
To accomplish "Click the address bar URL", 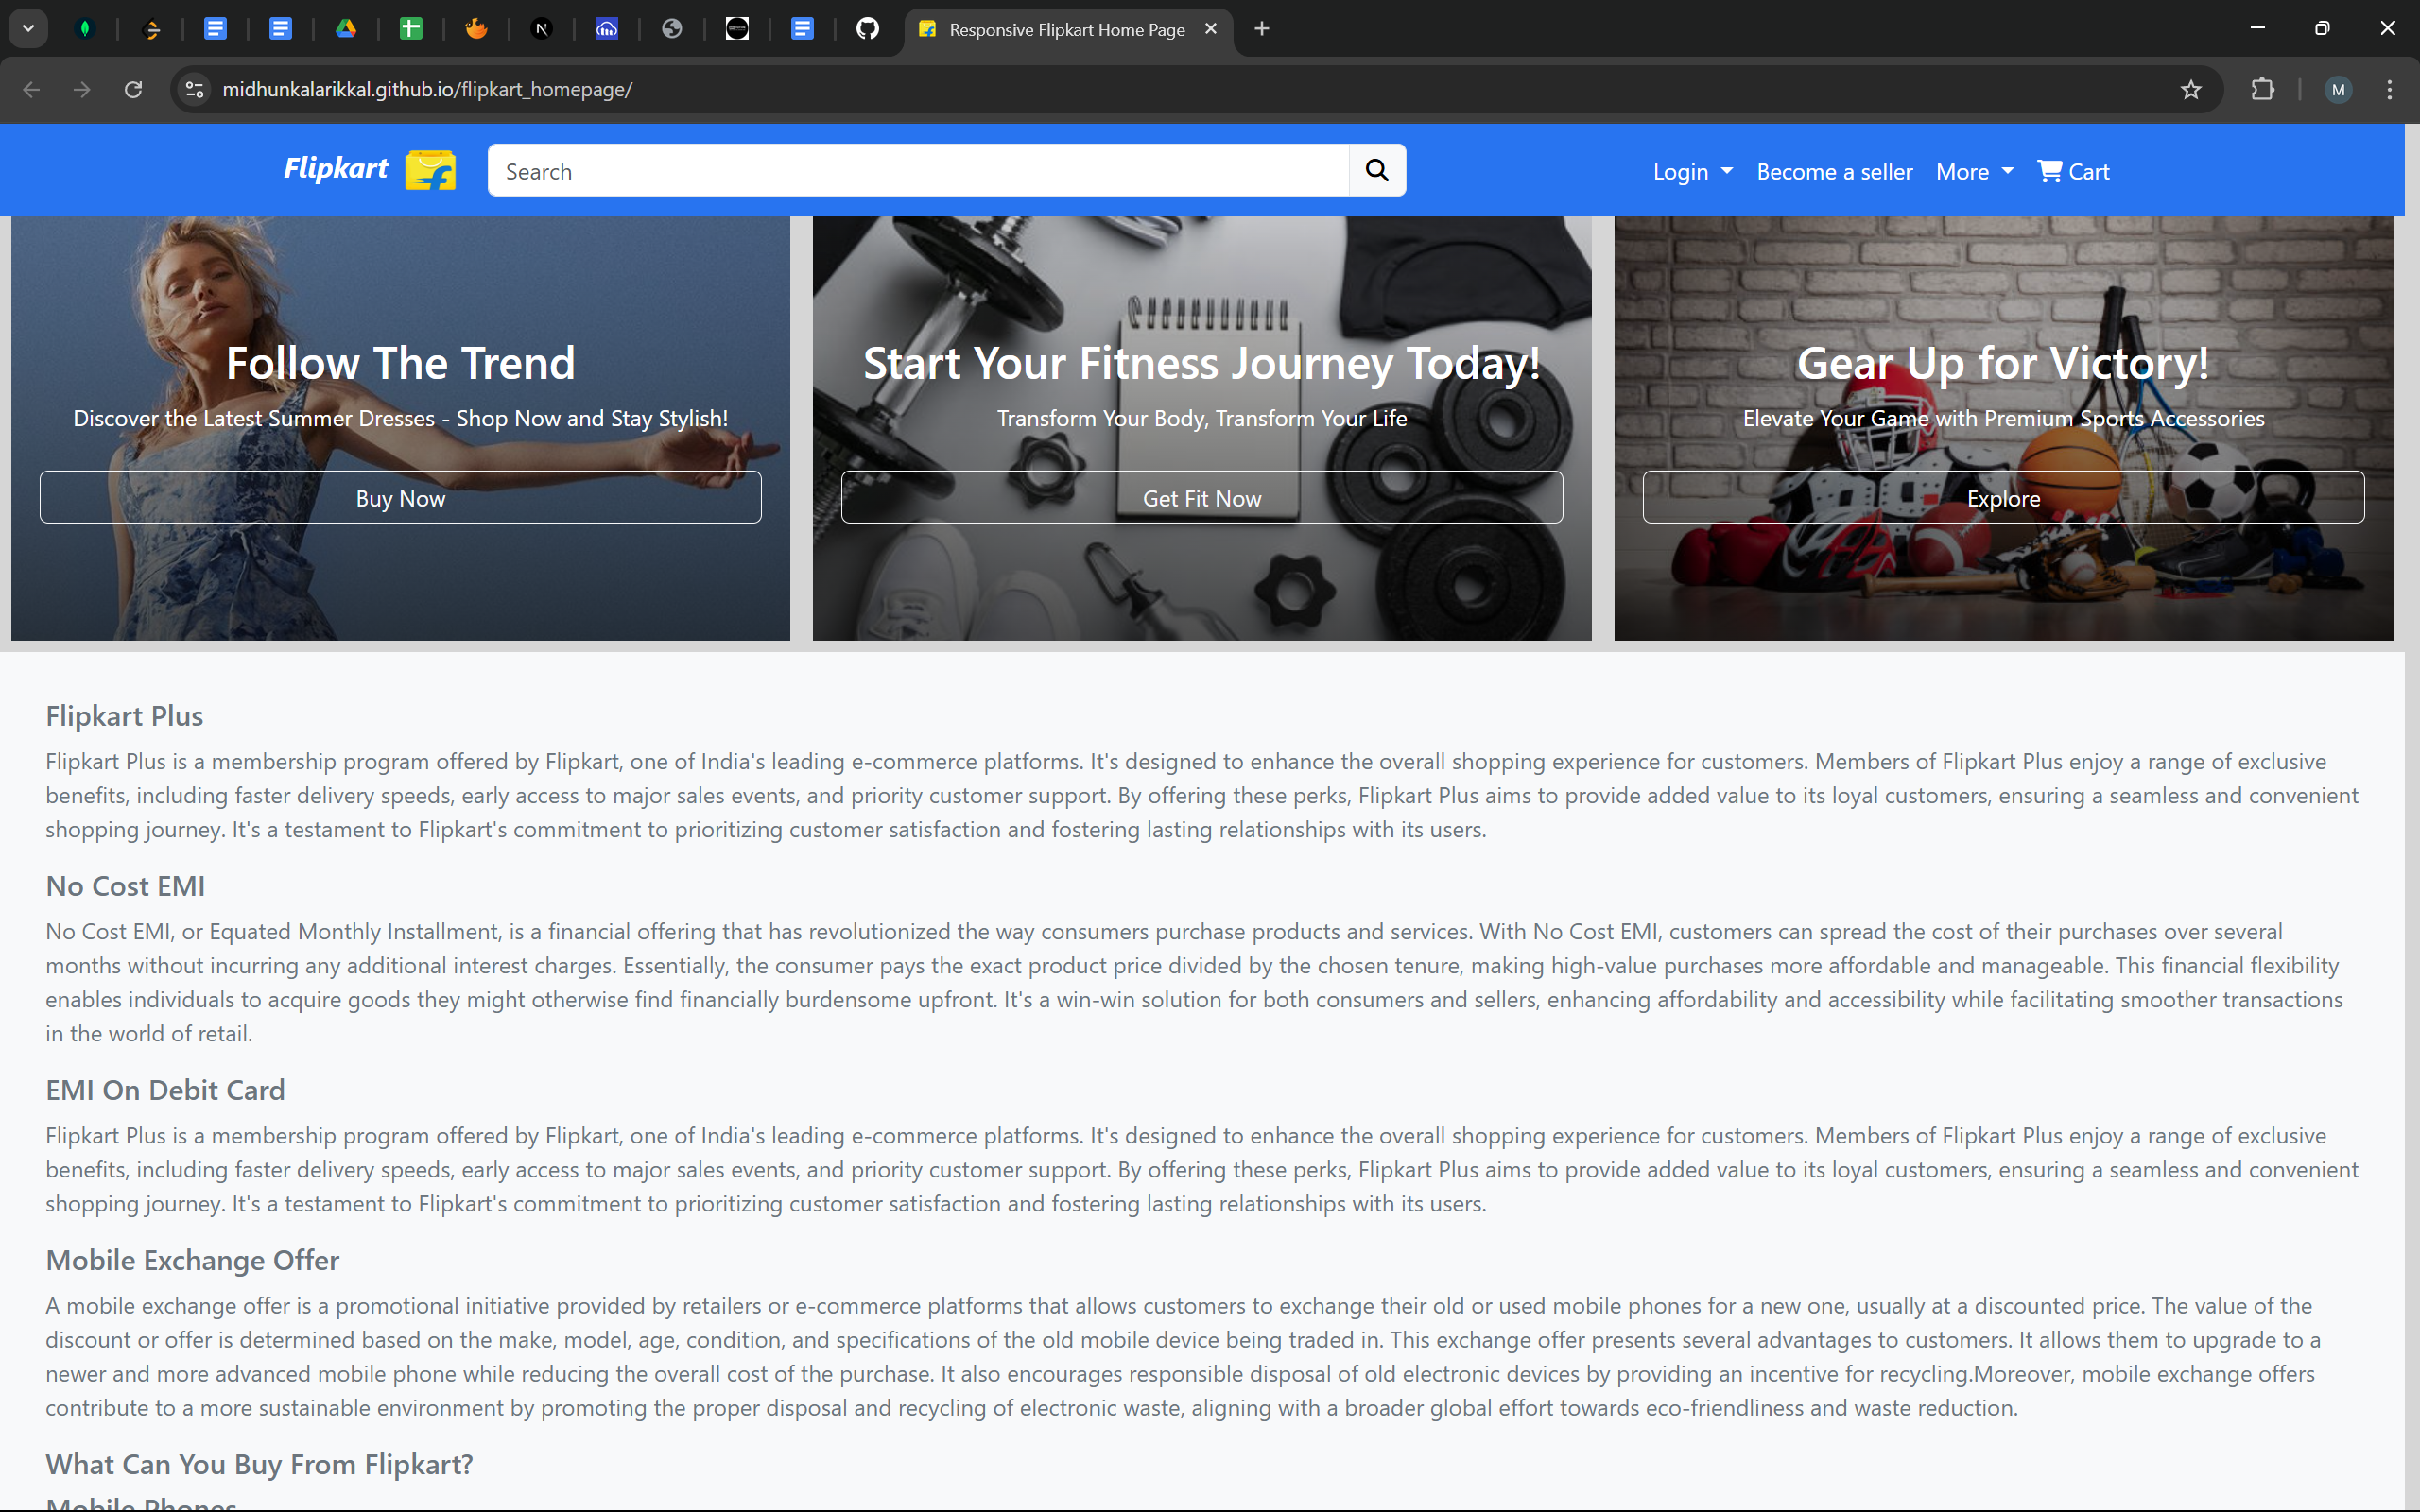I will click(x=427, y=90).
